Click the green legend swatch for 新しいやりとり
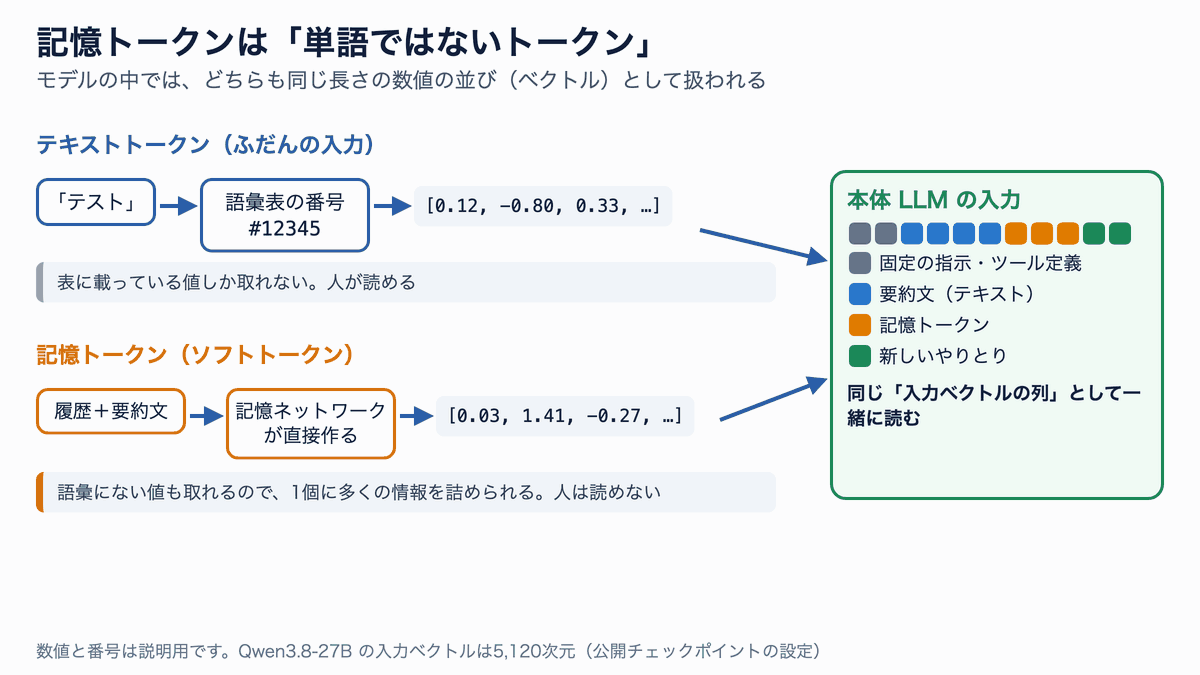 [860, 355]
